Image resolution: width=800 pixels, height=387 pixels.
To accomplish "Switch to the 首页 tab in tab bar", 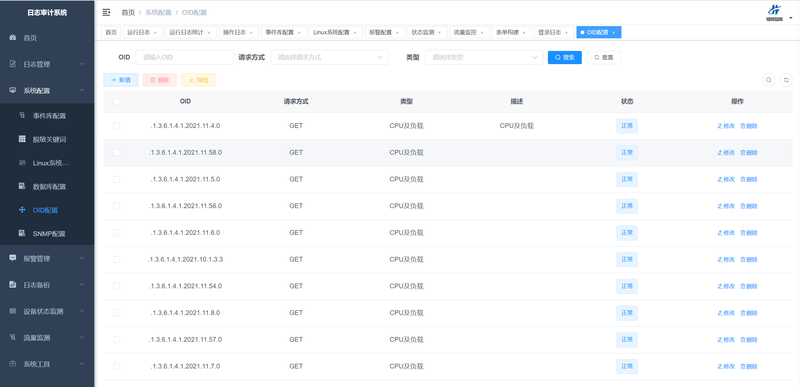I will click(x=111, y=33).
